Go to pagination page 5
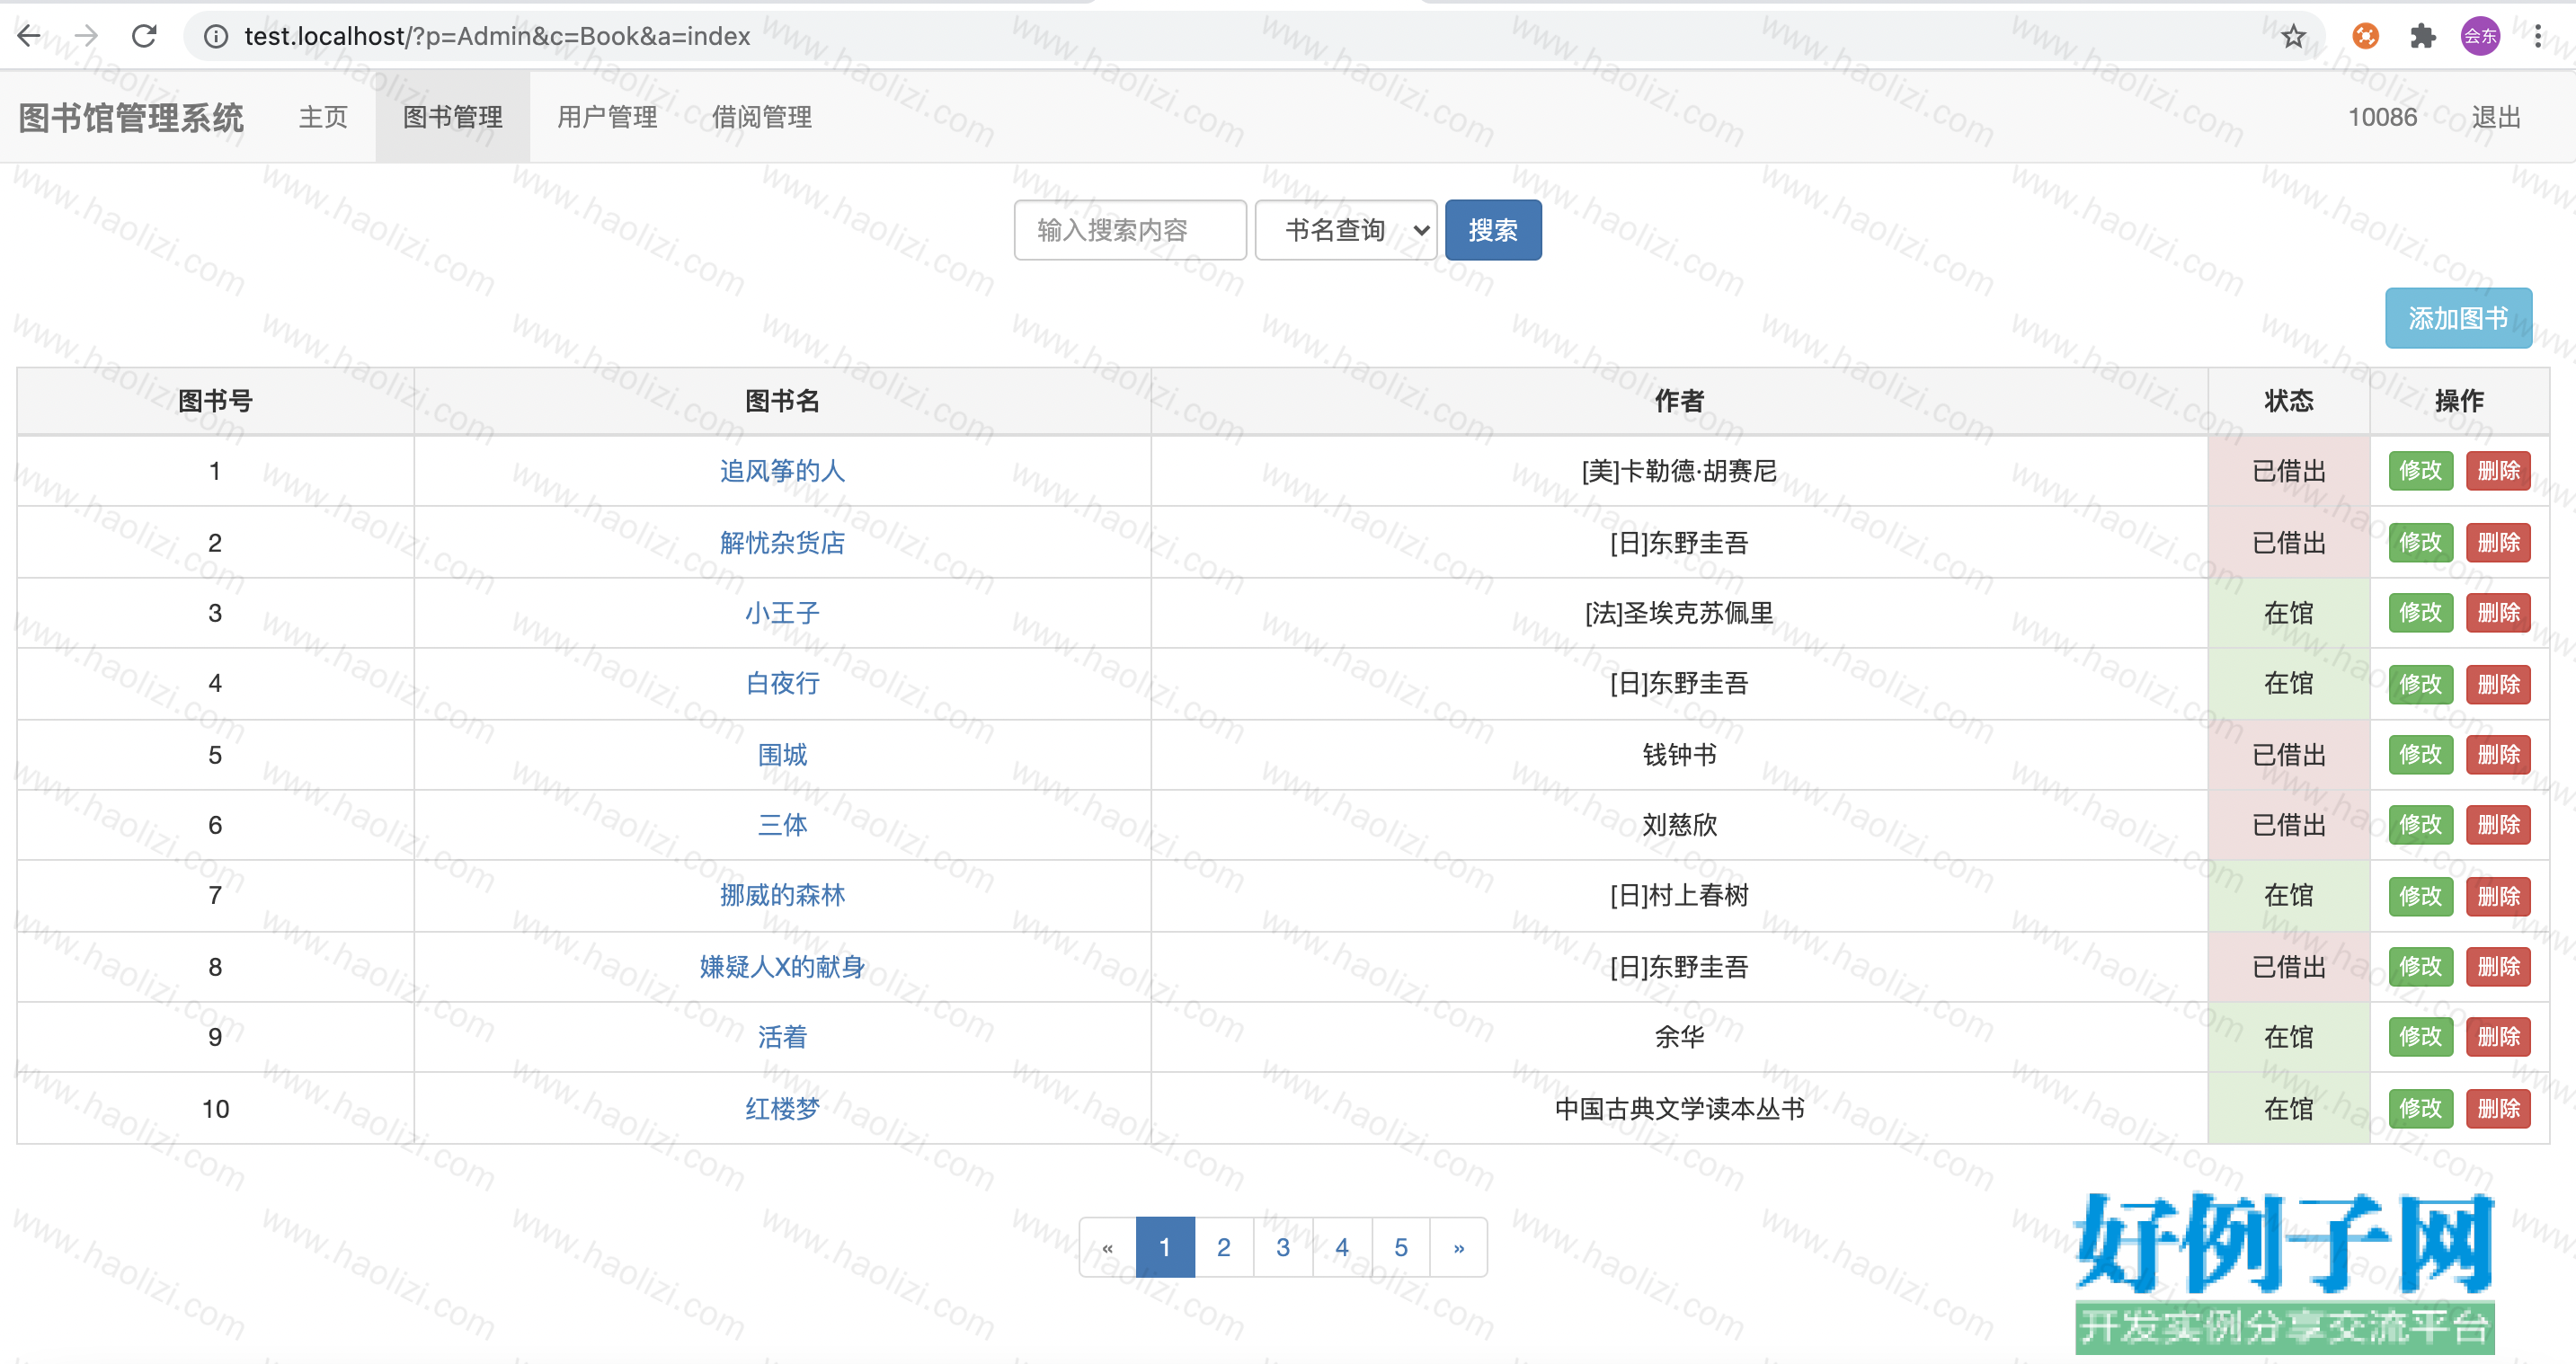This screenshot has height=1364, width=2576. pyautogui.click(x=1401, y=1247)
